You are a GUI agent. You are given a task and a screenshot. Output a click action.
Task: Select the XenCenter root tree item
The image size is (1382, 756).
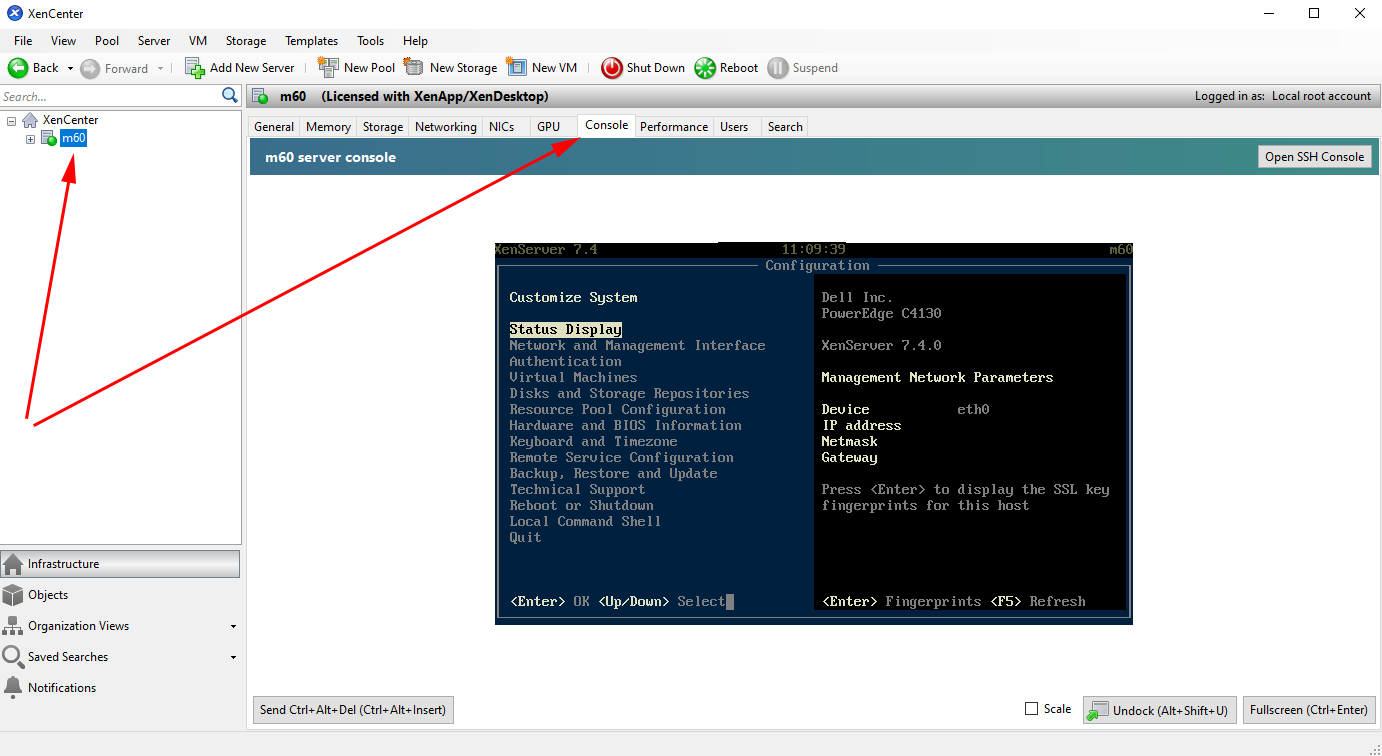point(70,120)
